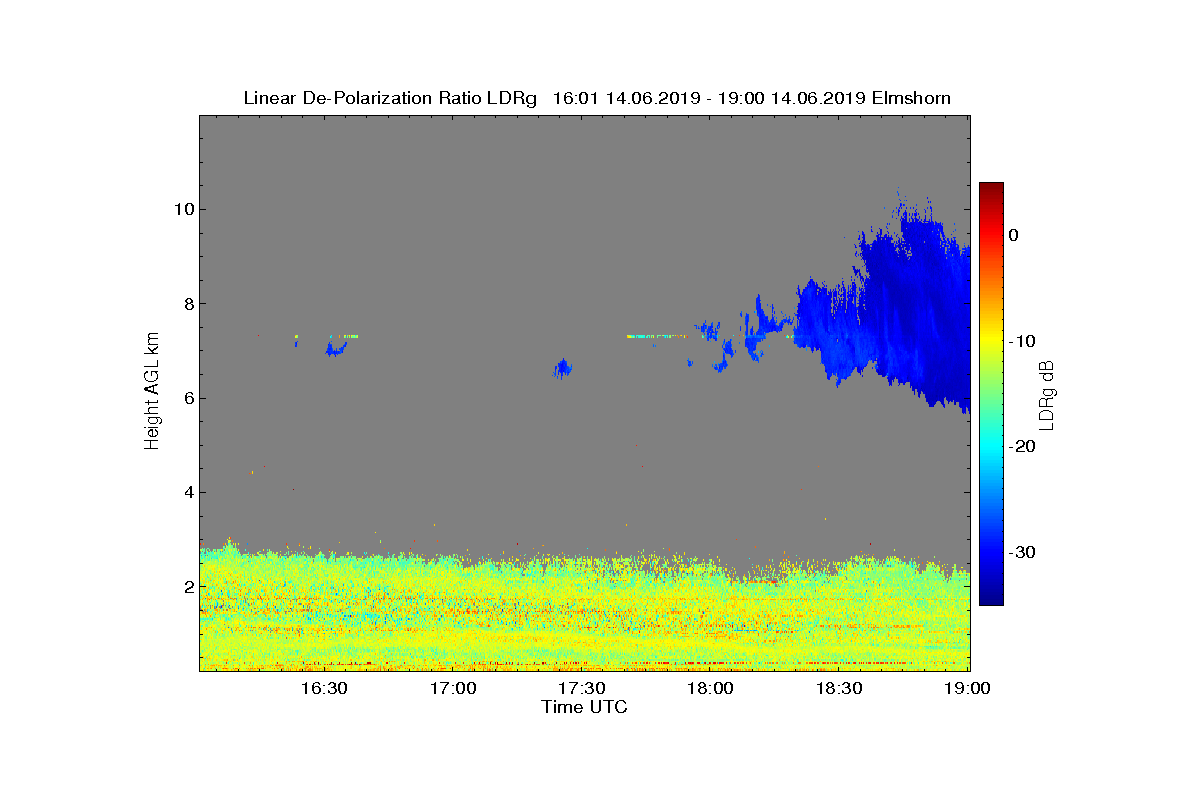Click the yellow region of the colorbar
This screenshot has width=1200, height=800.
(991, 341)
